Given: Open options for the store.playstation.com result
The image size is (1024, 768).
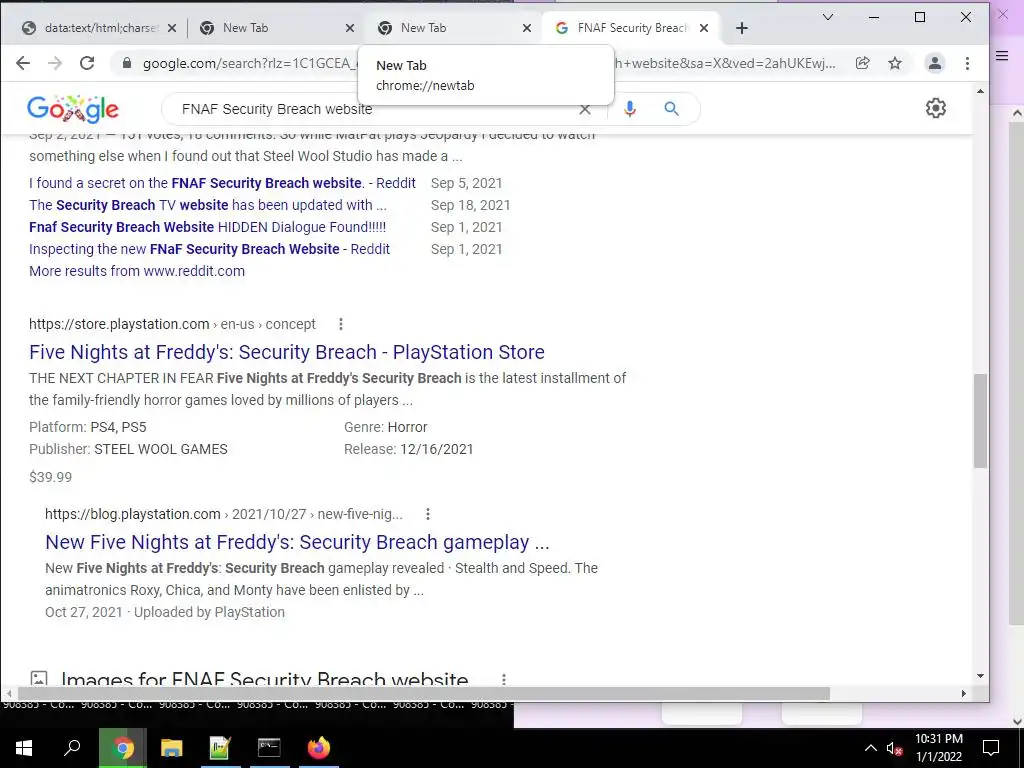Looking at the screenshot, I should click(x=340, y=324).
